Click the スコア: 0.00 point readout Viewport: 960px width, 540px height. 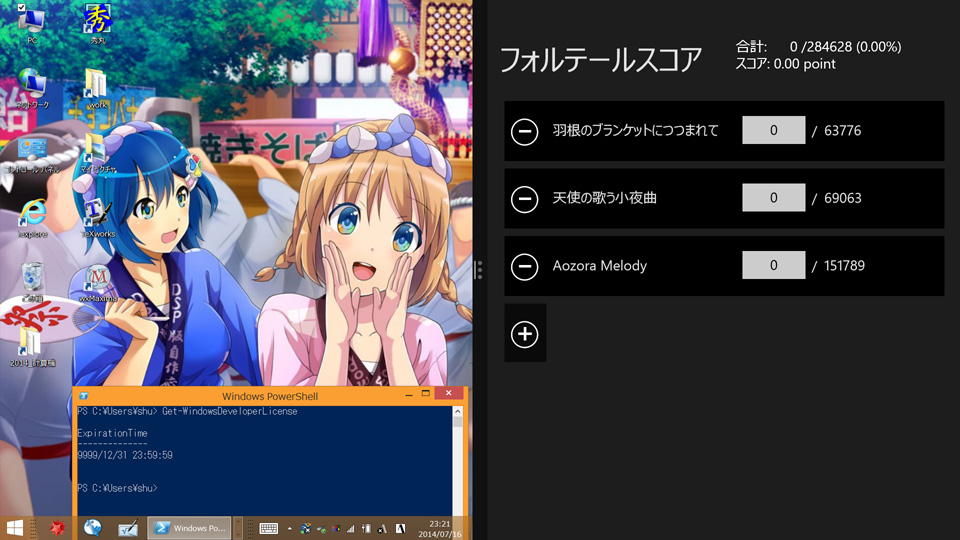[786, 64]
